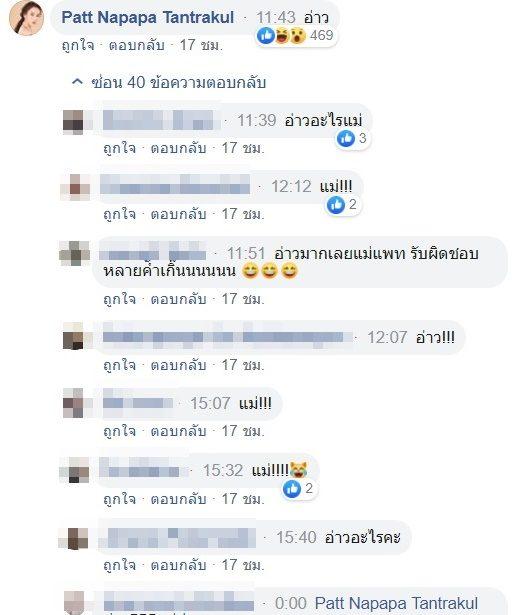The height and width of the screenshot is (615, 524).
Task: Click the like icon on the 12:12 reply
Action: pyautogui.click(x=336, y=205)
